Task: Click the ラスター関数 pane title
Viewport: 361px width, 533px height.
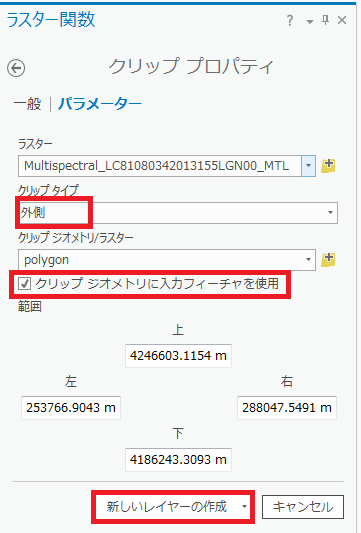Action: pyautogui.click(x=51, y=19)
